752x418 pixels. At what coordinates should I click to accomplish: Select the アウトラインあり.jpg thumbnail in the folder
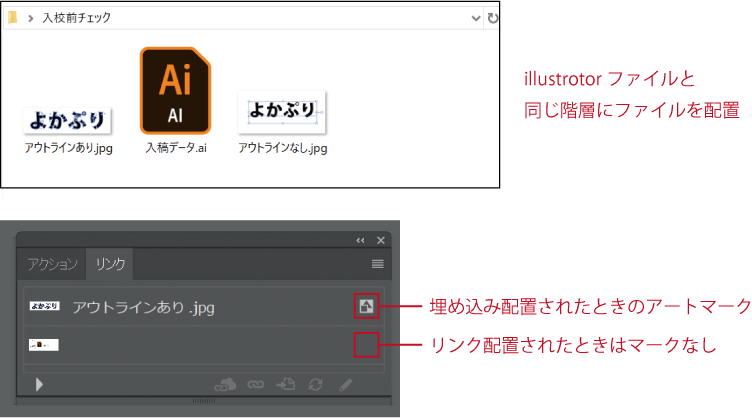click(68, 121)
